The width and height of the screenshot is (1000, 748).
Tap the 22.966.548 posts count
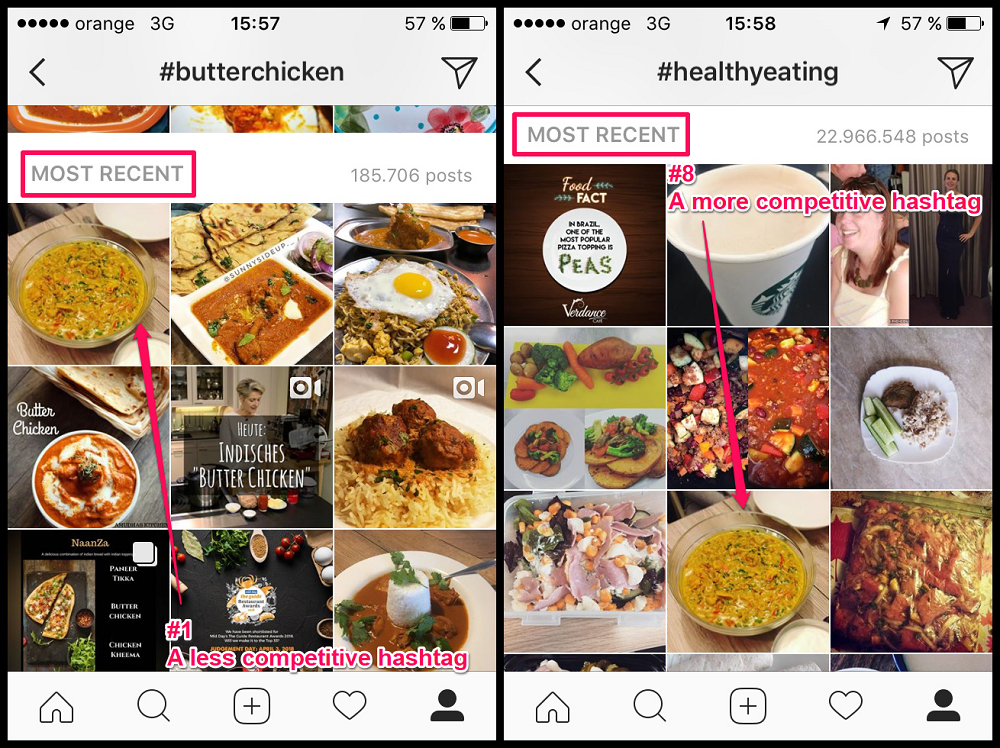[x=892, y=136]
